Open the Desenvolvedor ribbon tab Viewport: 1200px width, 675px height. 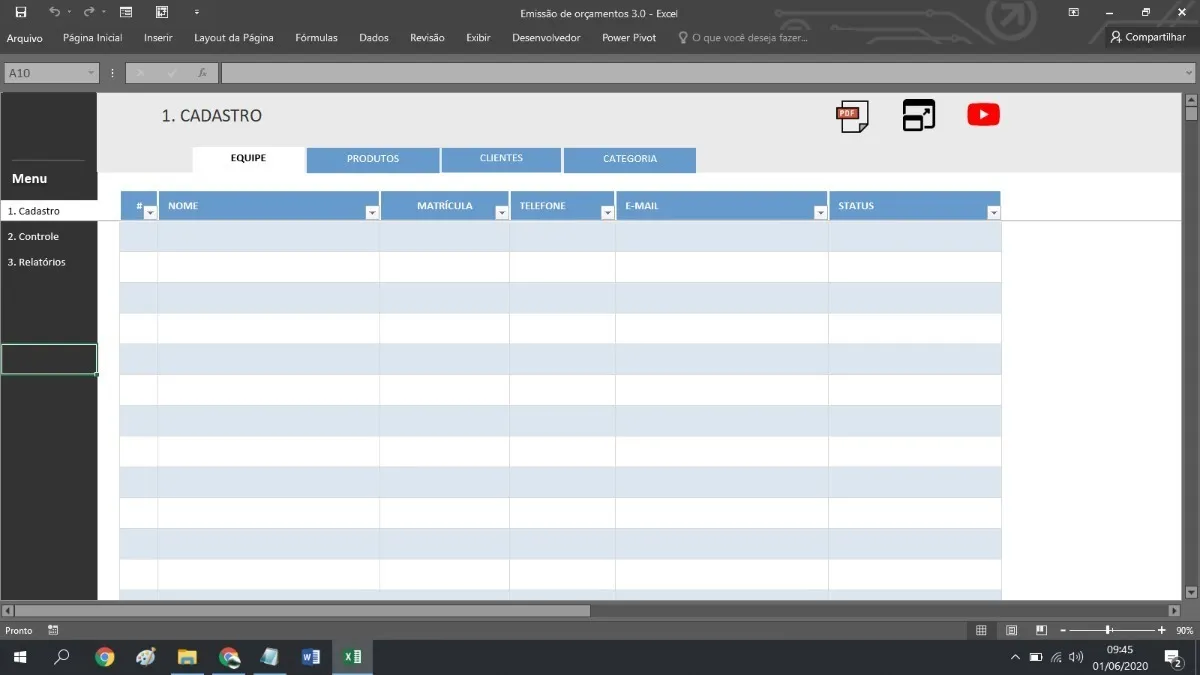tap(546, 38)
